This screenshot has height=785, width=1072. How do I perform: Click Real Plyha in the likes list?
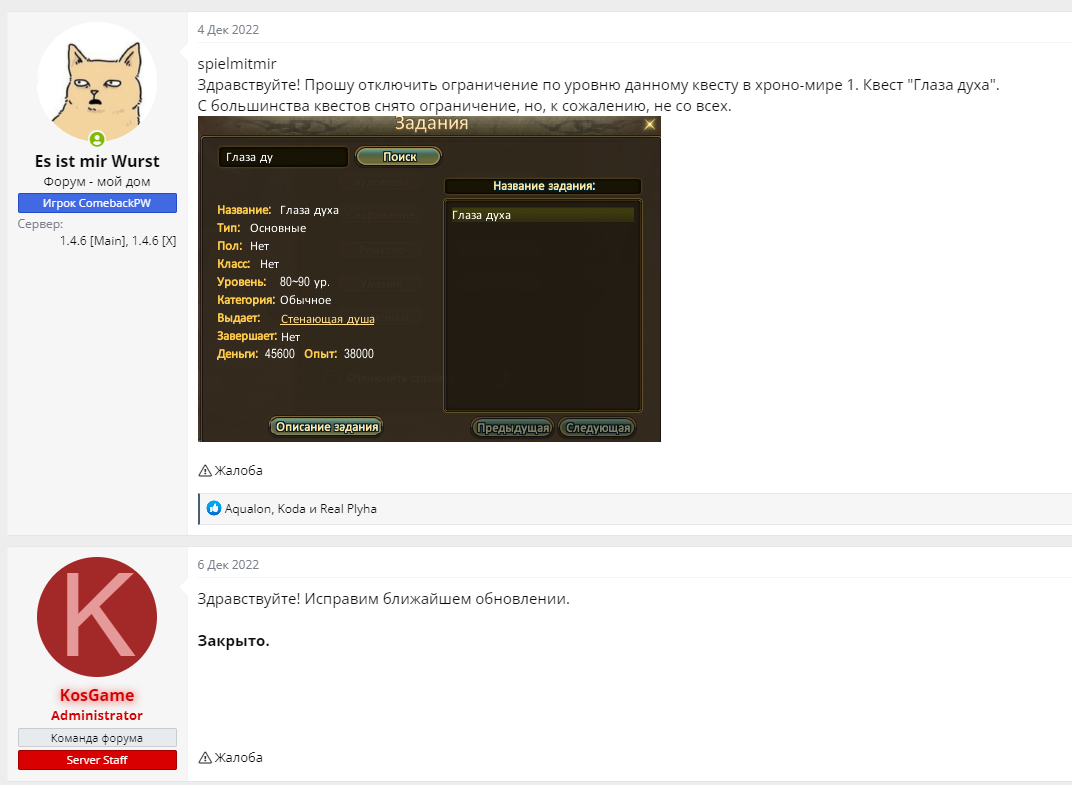pos(348,509)
